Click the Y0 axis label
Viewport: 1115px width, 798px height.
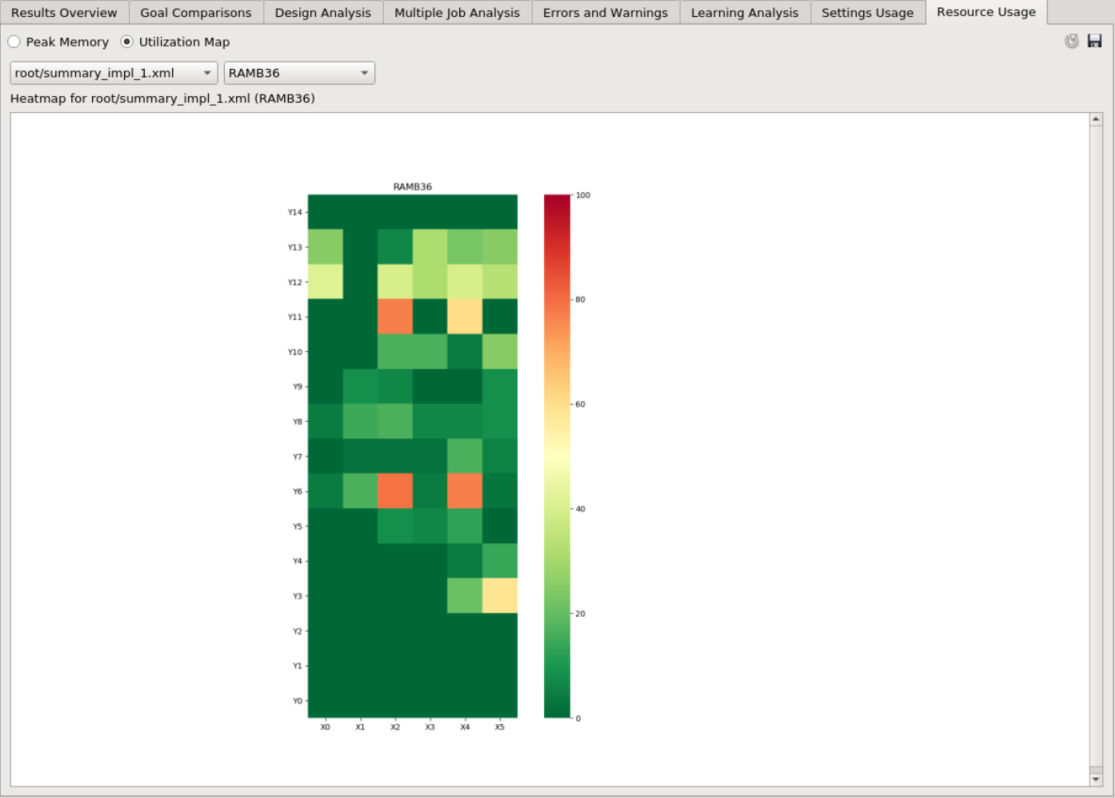pyautogui.click(x=297, y=701)
